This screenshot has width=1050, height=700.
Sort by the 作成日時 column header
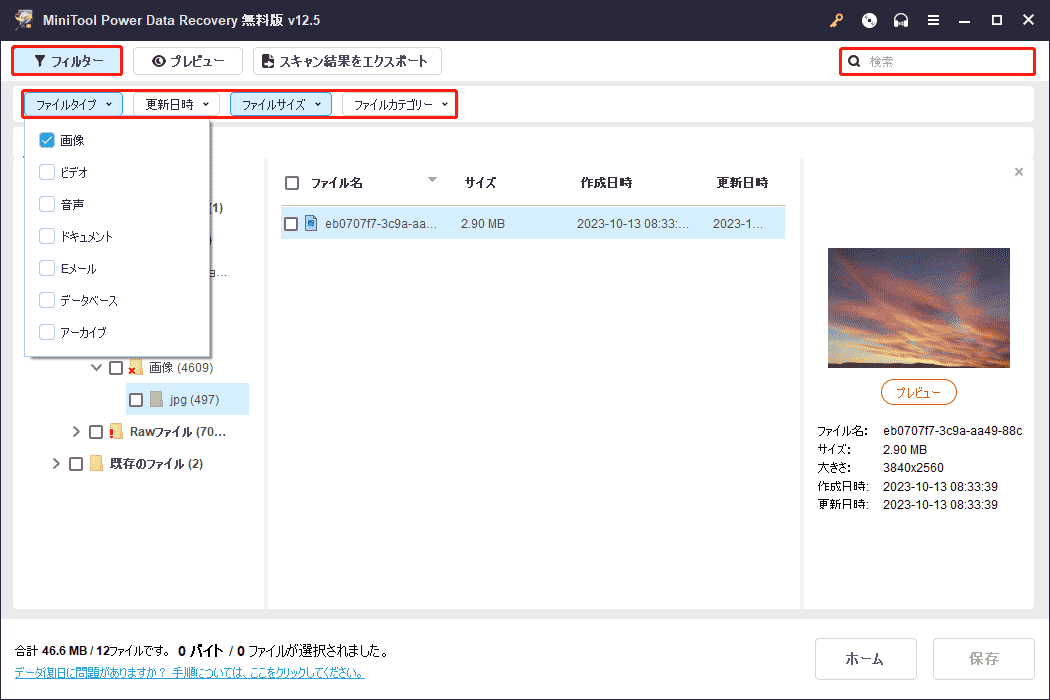(x=606, y=183)
